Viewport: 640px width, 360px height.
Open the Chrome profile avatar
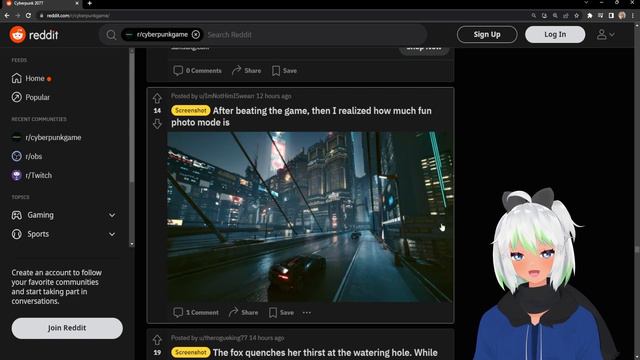pyautogui.click(x=622, y=16)
